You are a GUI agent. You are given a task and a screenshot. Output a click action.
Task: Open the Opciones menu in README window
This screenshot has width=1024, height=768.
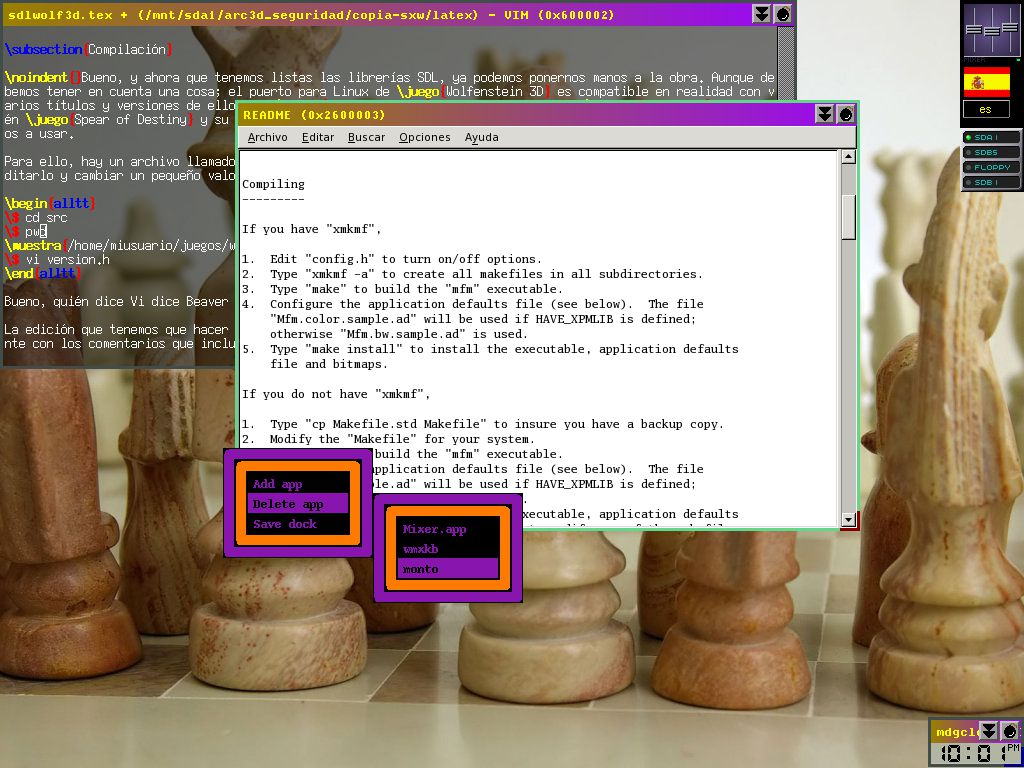coord(424,137)
